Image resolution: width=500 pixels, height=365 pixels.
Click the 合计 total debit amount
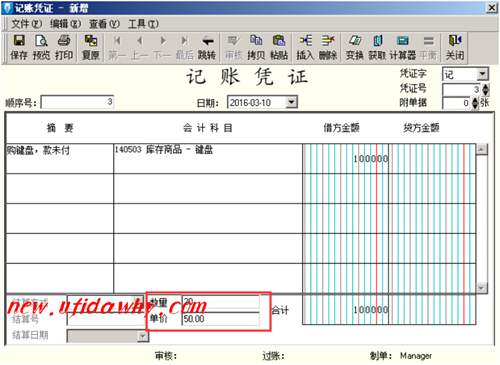[x=345, y=310]
